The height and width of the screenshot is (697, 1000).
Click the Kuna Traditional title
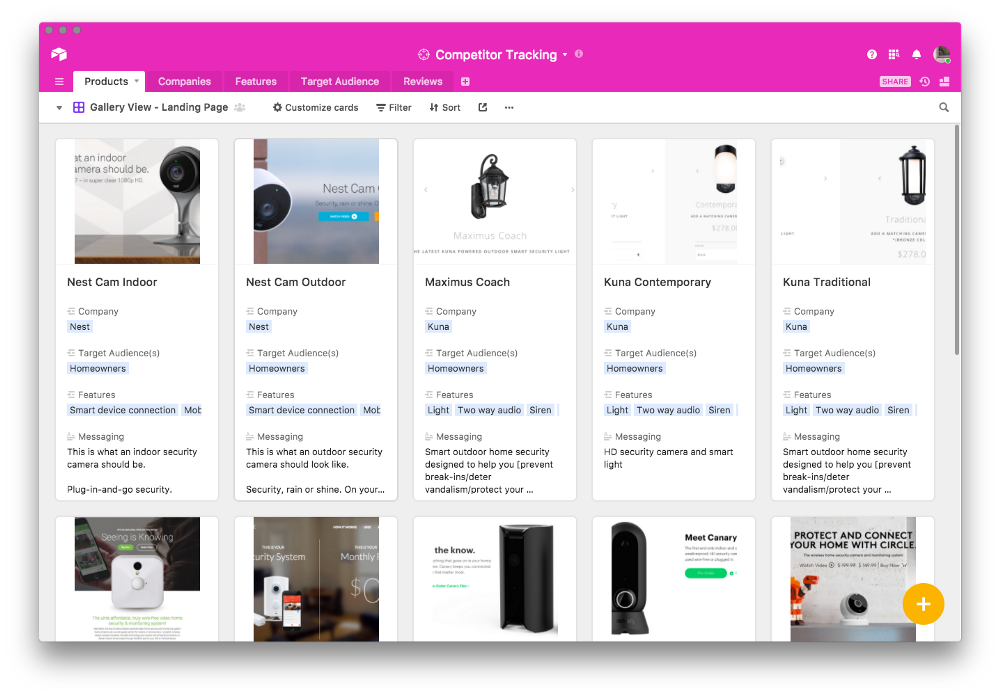click(x=827, y=282)
